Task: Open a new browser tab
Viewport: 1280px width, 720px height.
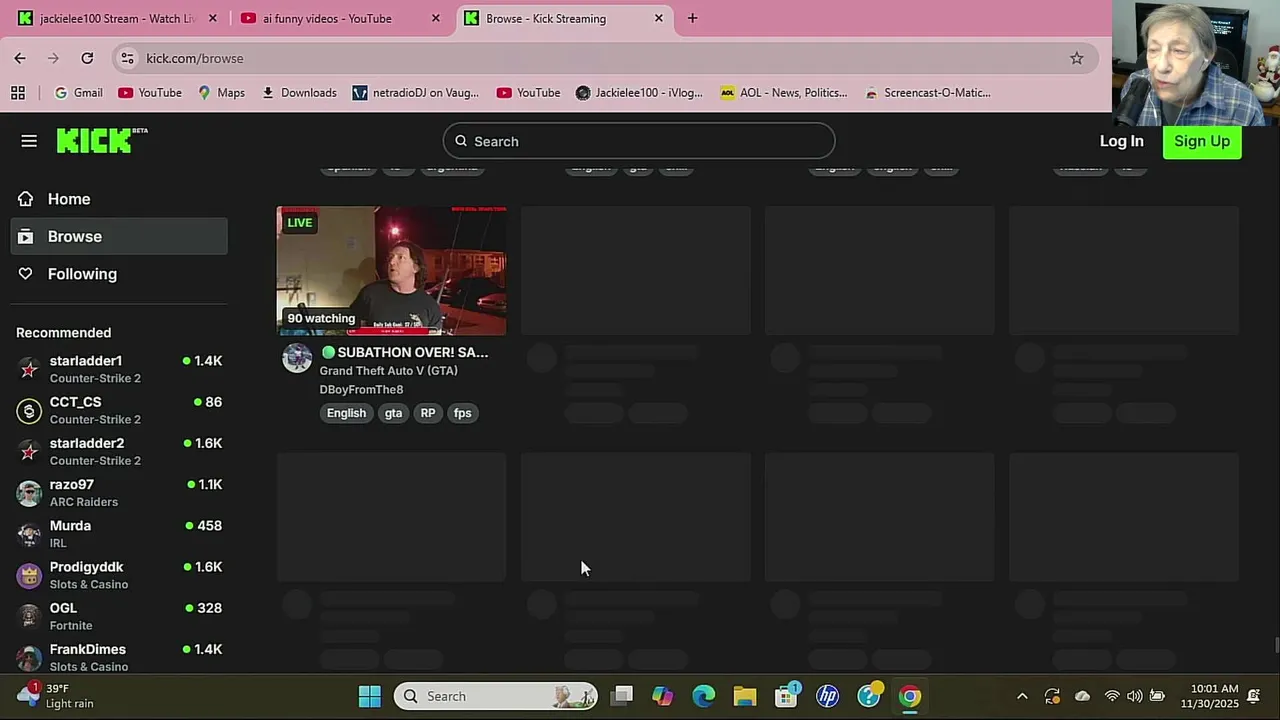Action: click(x=692, y=18)
